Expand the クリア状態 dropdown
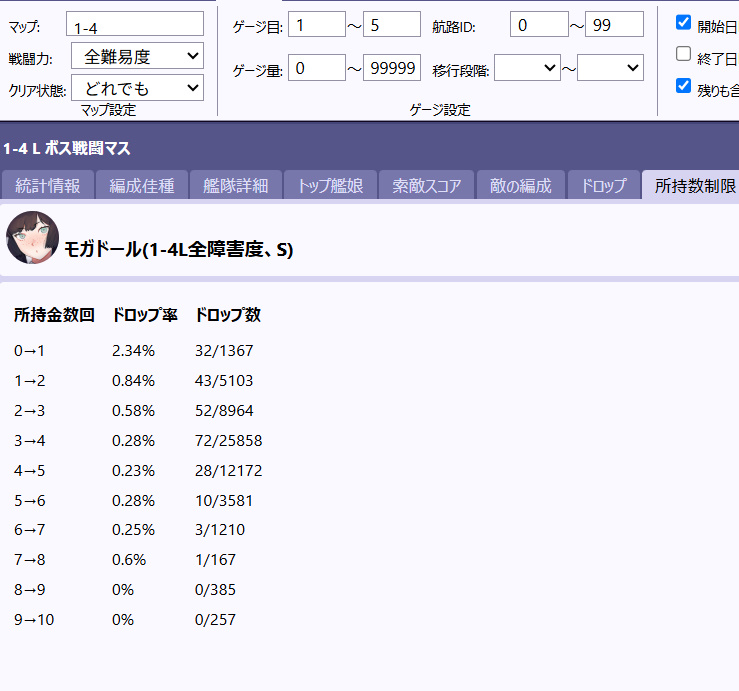 [x=137, y=87]
